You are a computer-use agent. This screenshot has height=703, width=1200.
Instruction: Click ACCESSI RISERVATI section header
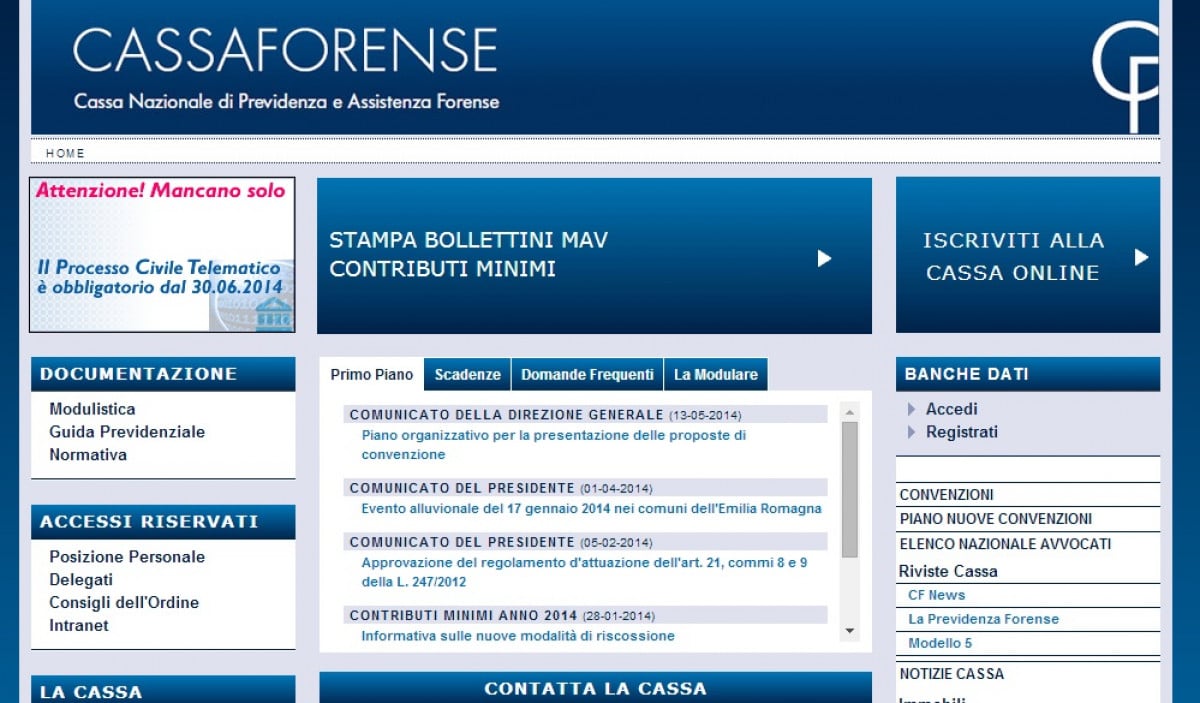point(163,522)
